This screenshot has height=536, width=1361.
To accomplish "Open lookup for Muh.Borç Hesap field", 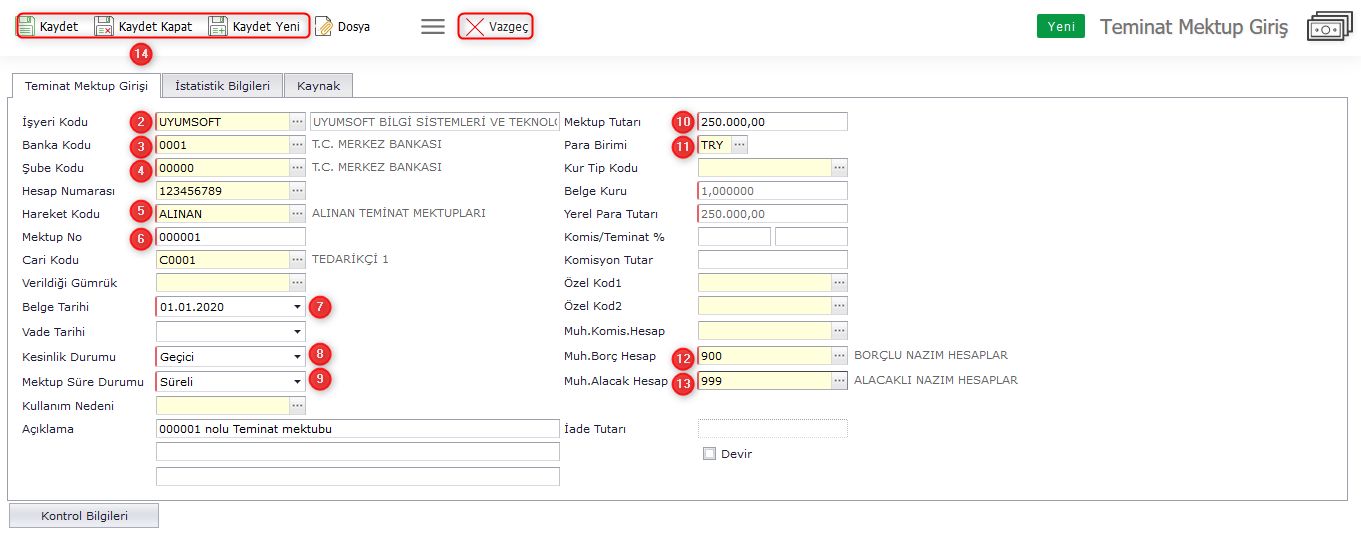I will pyautogui.click(x=839, y=356).
